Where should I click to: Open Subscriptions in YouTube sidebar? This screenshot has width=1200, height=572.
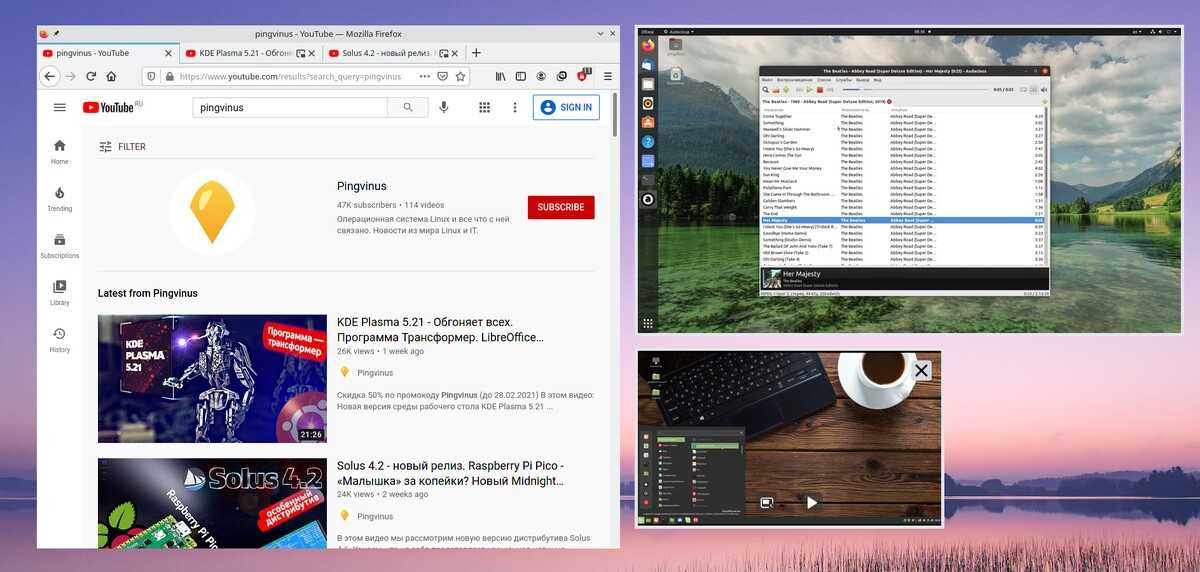[x=60, y=246]
